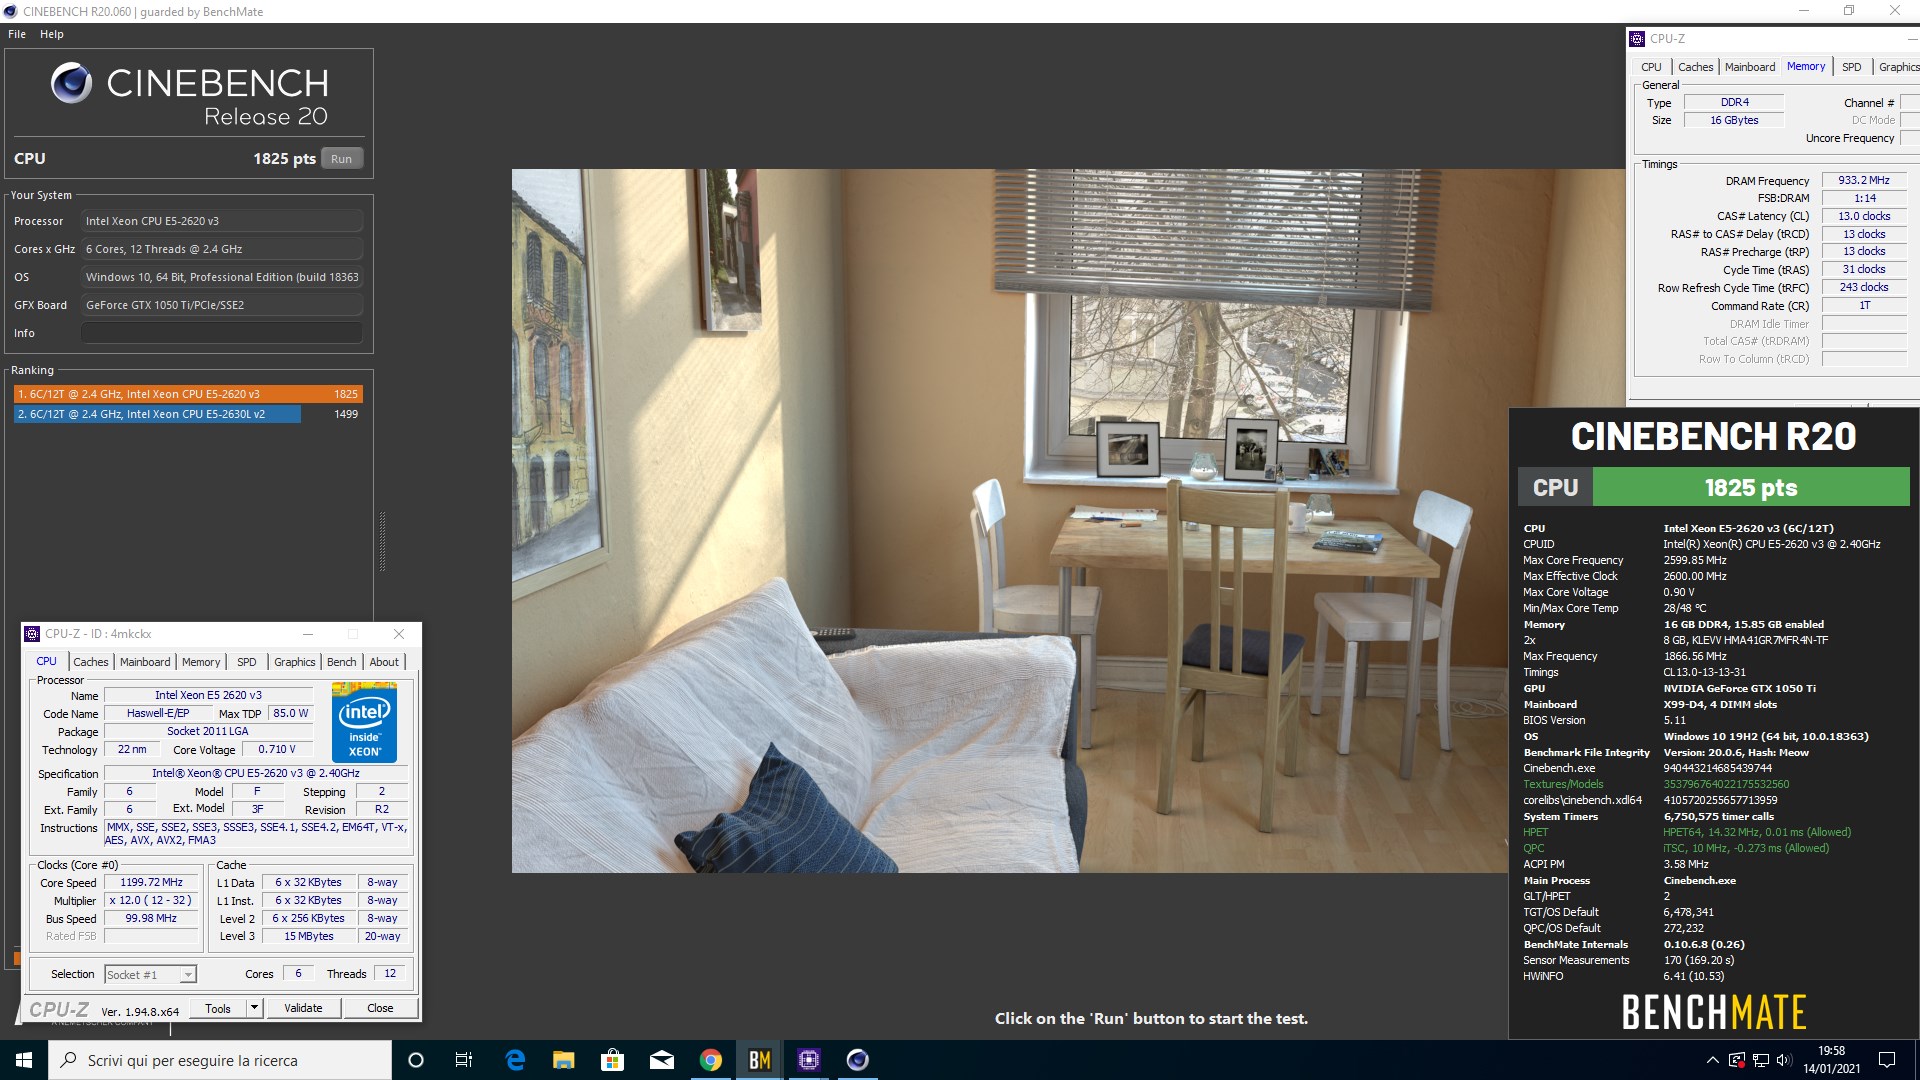Image resolution: width=1920 pixels, height=1080 pixels.
Task: Click the Info input field in Your System
Action: [x=221, y=333]
